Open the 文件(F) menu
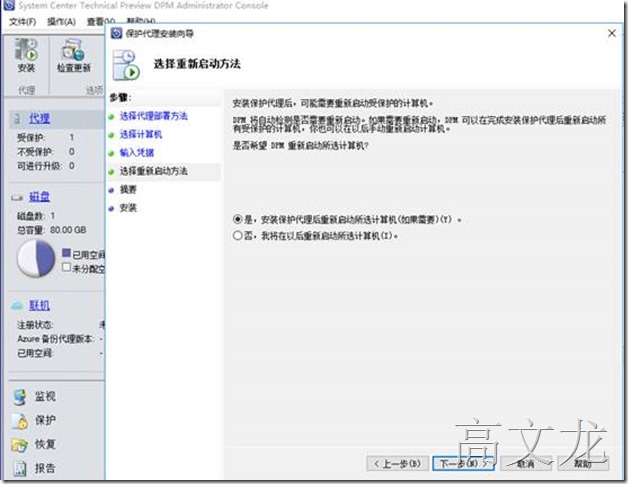 point(23,22)
